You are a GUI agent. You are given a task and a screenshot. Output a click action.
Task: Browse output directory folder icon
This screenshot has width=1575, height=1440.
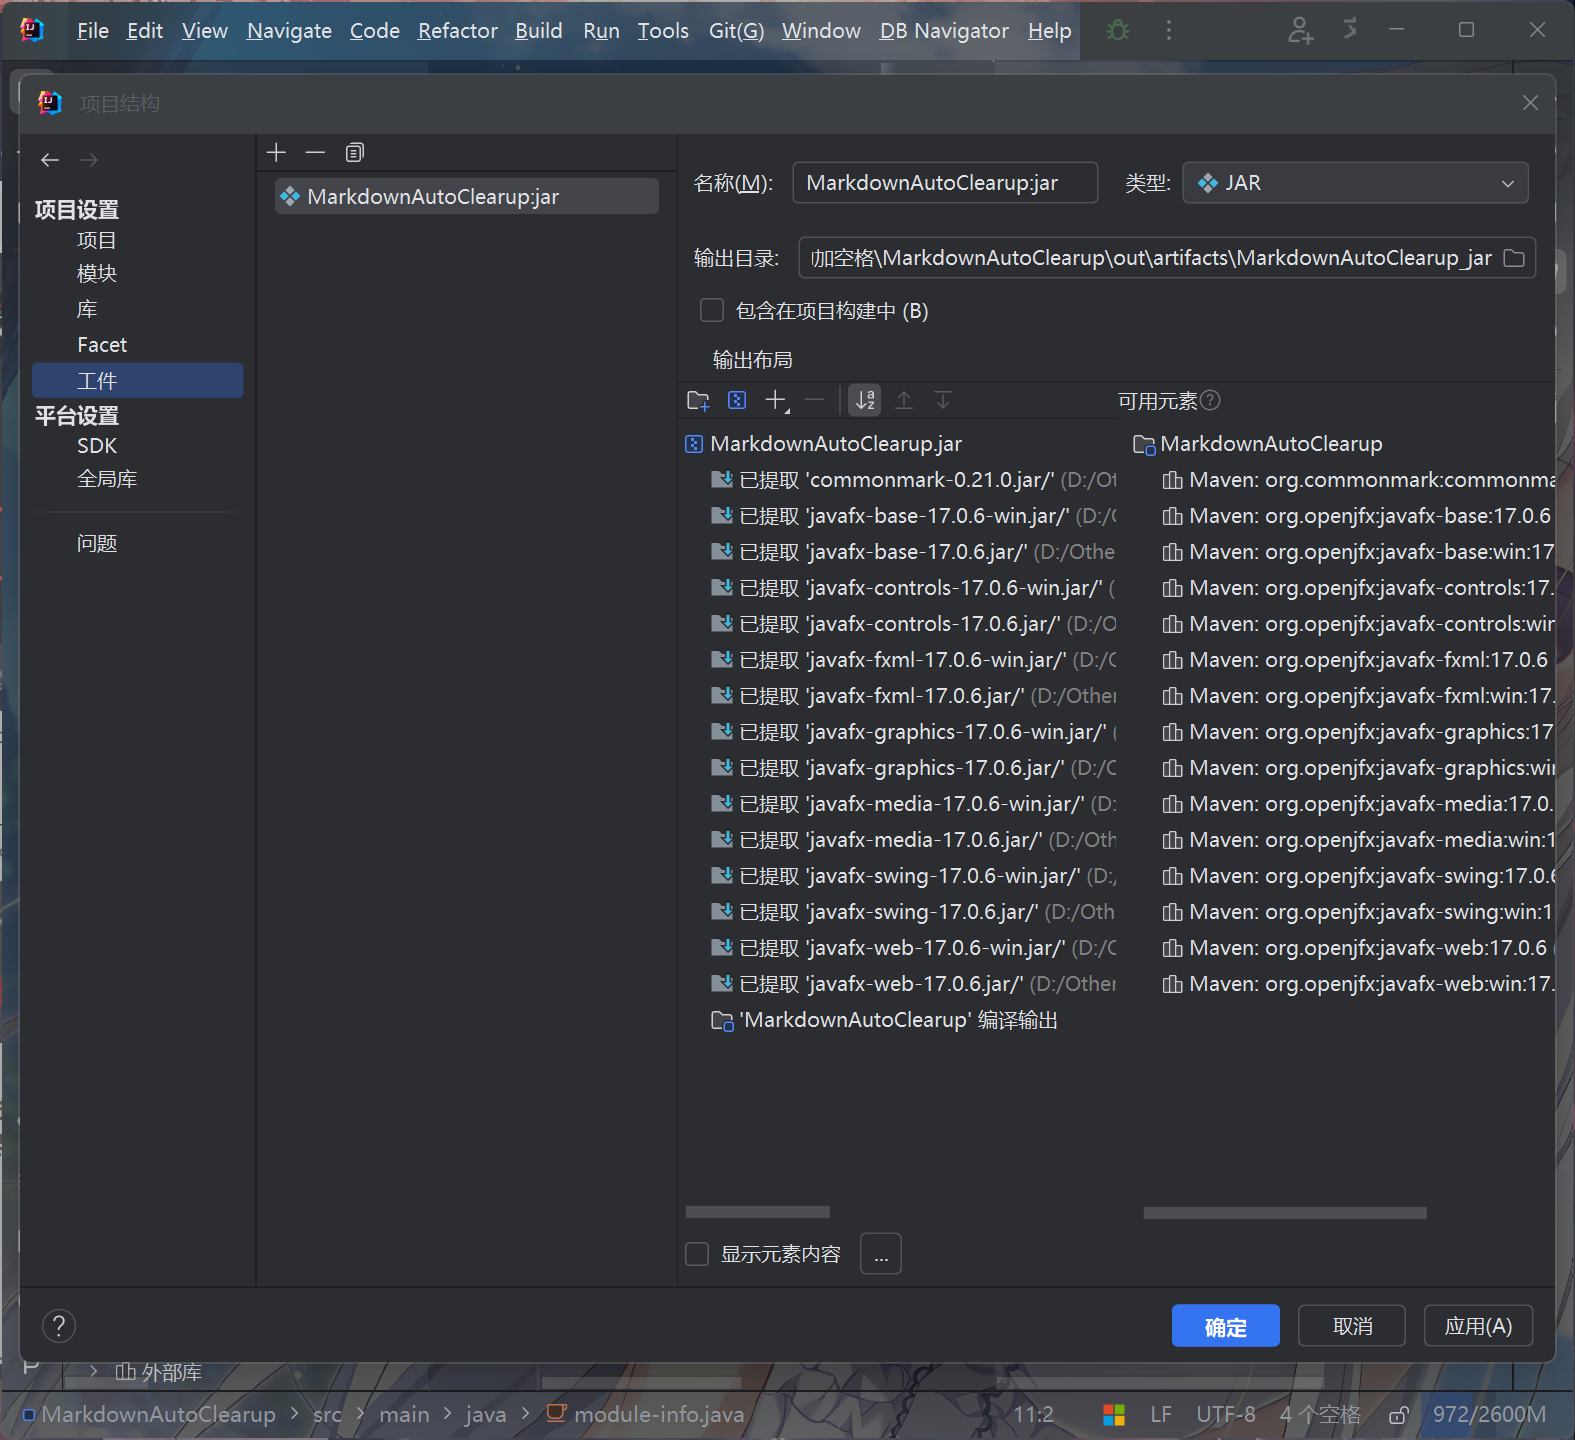(x=1514, y=258)
